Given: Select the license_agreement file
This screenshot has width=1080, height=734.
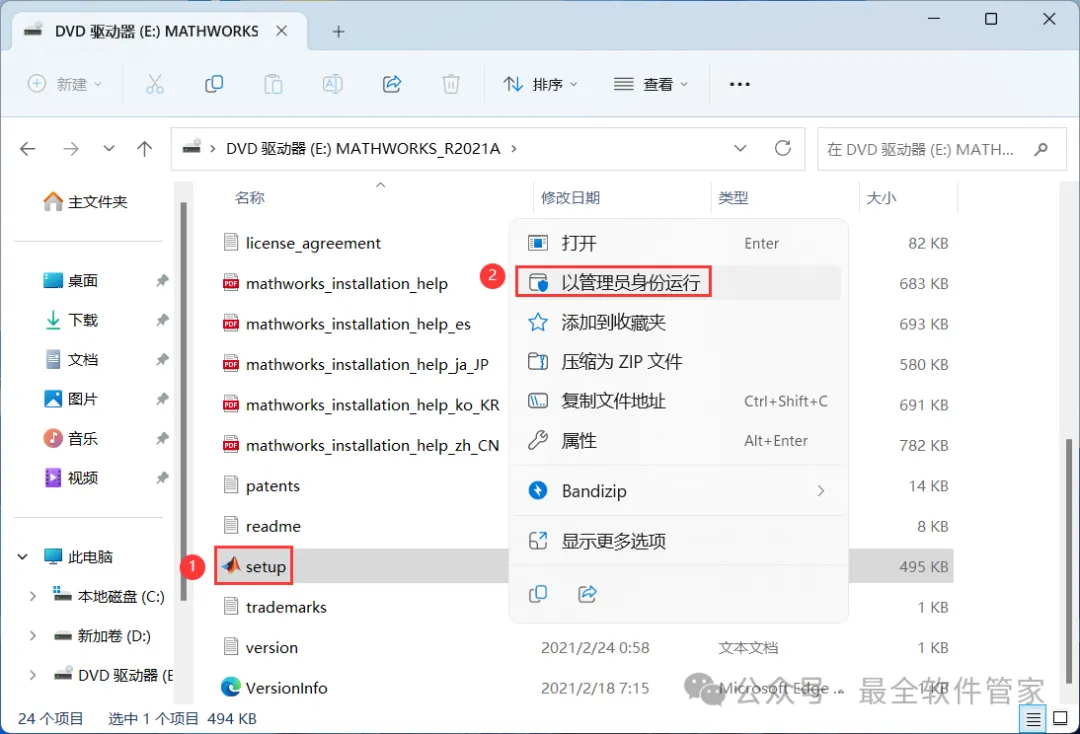Looking at the screenshot, I should point(303,243).
